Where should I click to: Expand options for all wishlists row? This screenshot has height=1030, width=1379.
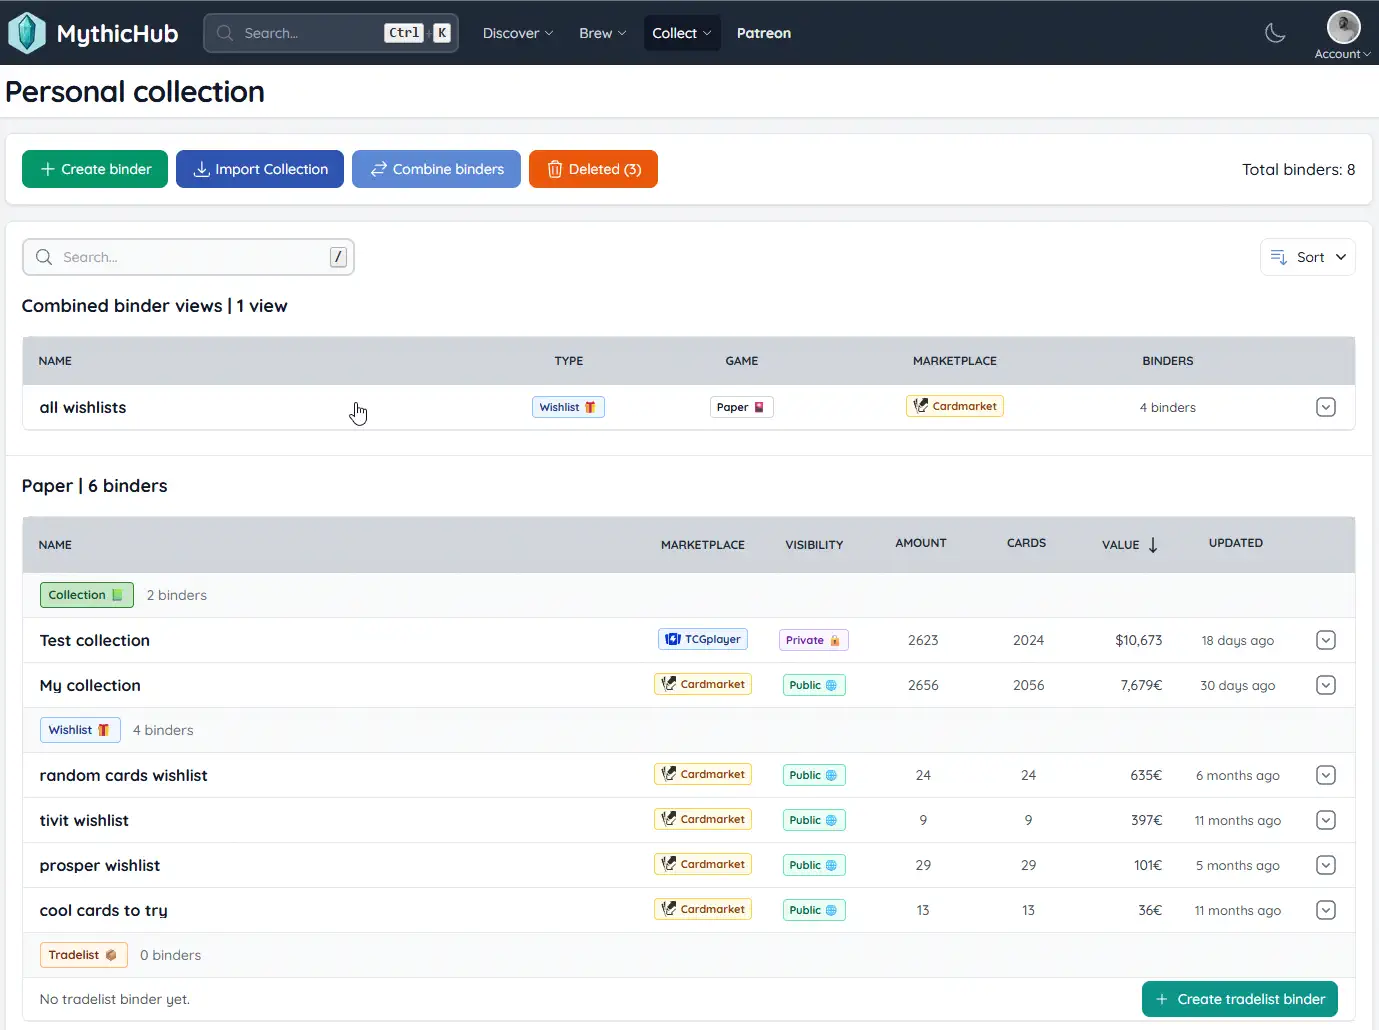[x=1326, y=407]
